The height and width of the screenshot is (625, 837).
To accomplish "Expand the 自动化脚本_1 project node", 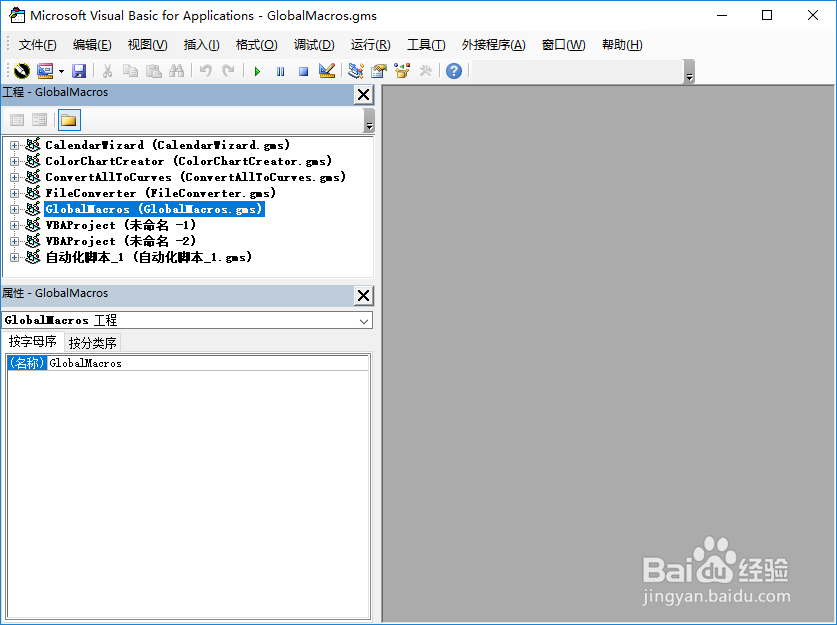I will click(14, 257).
